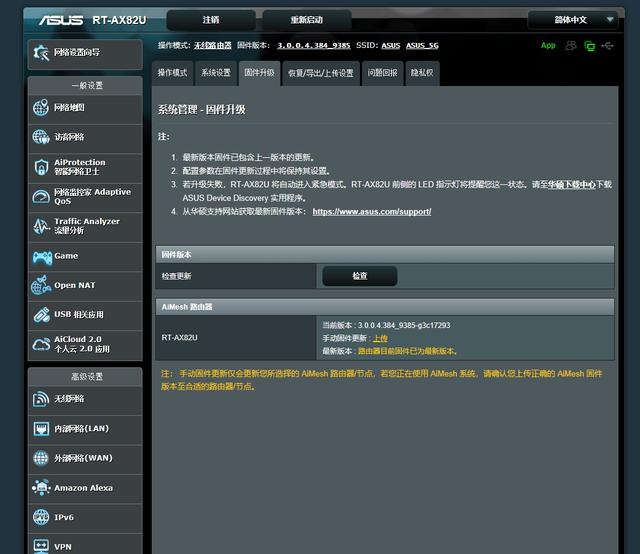640x554 pixels.
Task: Click current version 3.0.0.4.384_9385-g3c17293 text
Action: coord(386,325)
